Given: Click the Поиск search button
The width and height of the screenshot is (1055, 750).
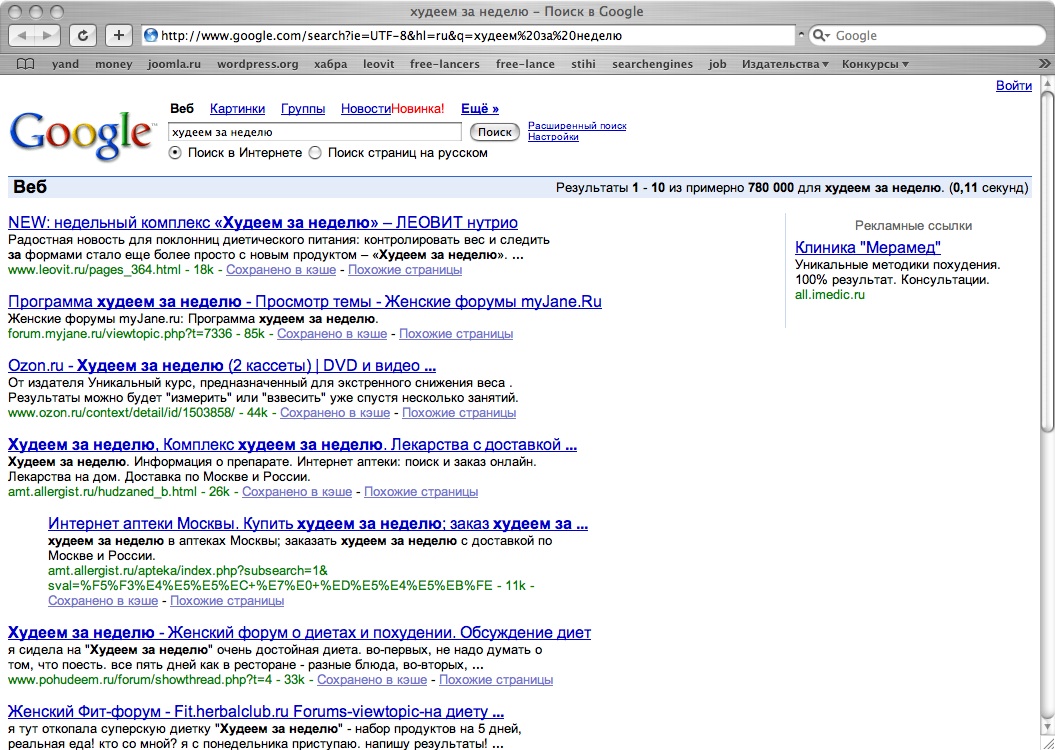Looking at the screenshot, I should click(x=495, y=132).
